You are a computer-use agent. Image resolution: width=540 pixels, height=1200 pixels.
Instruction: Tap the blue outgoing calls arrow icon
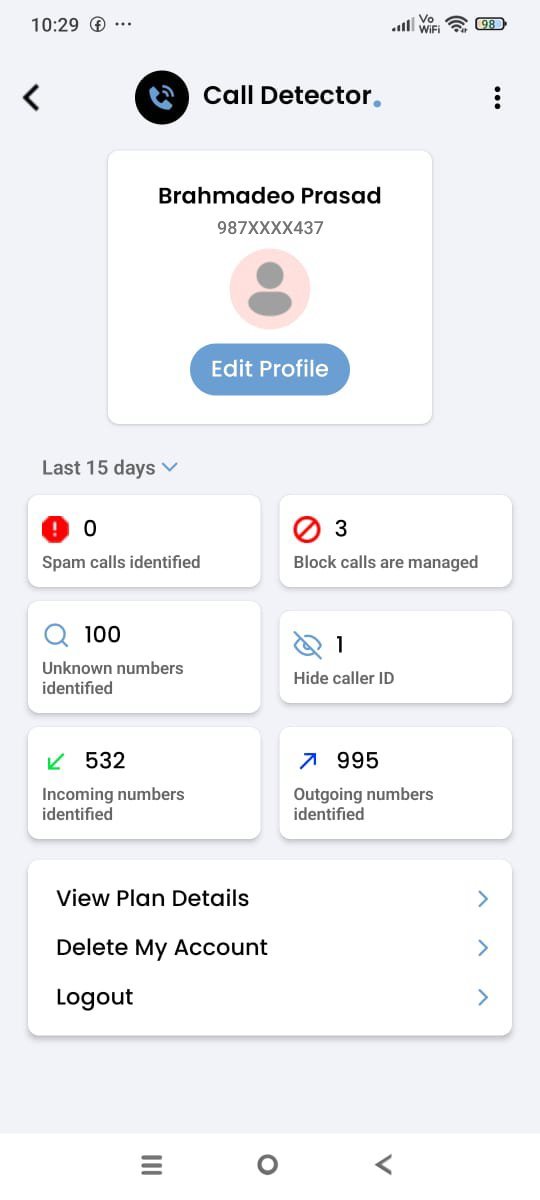pos(308,761)
